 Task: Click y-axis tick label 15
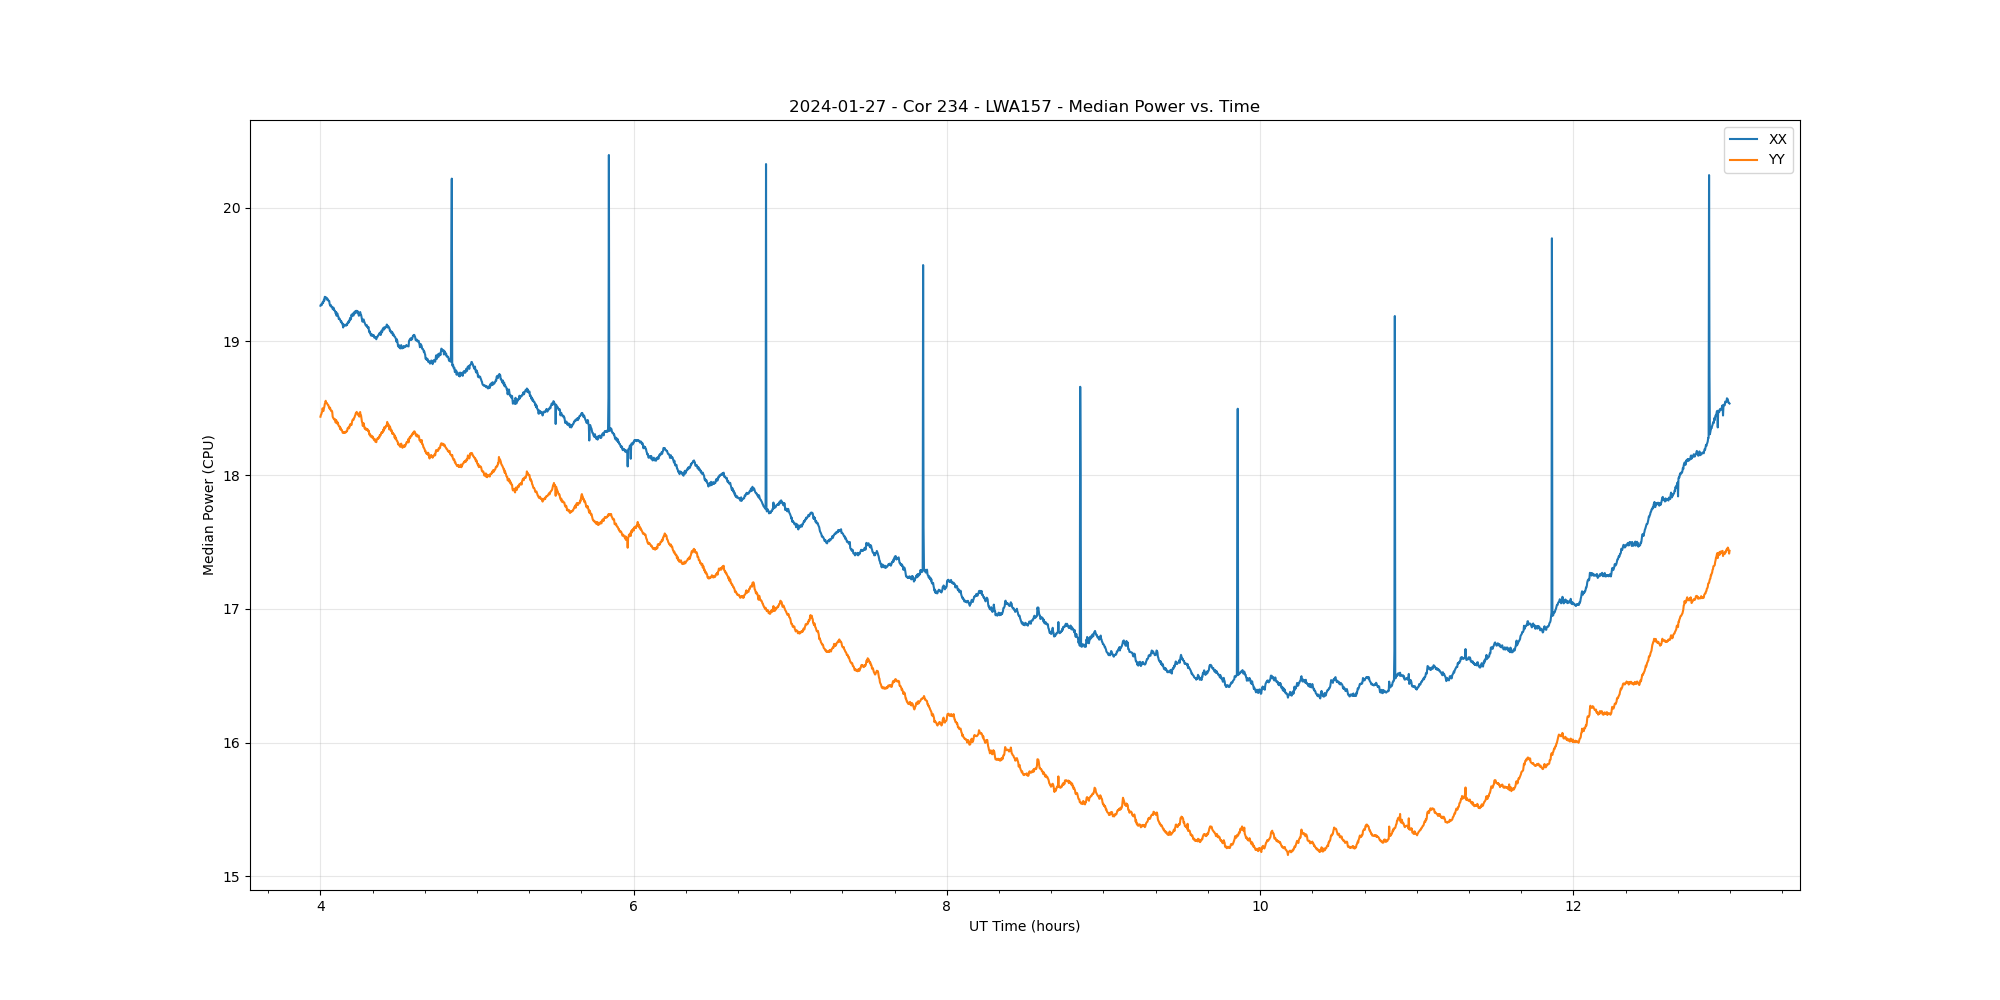[x=232, y=877]
